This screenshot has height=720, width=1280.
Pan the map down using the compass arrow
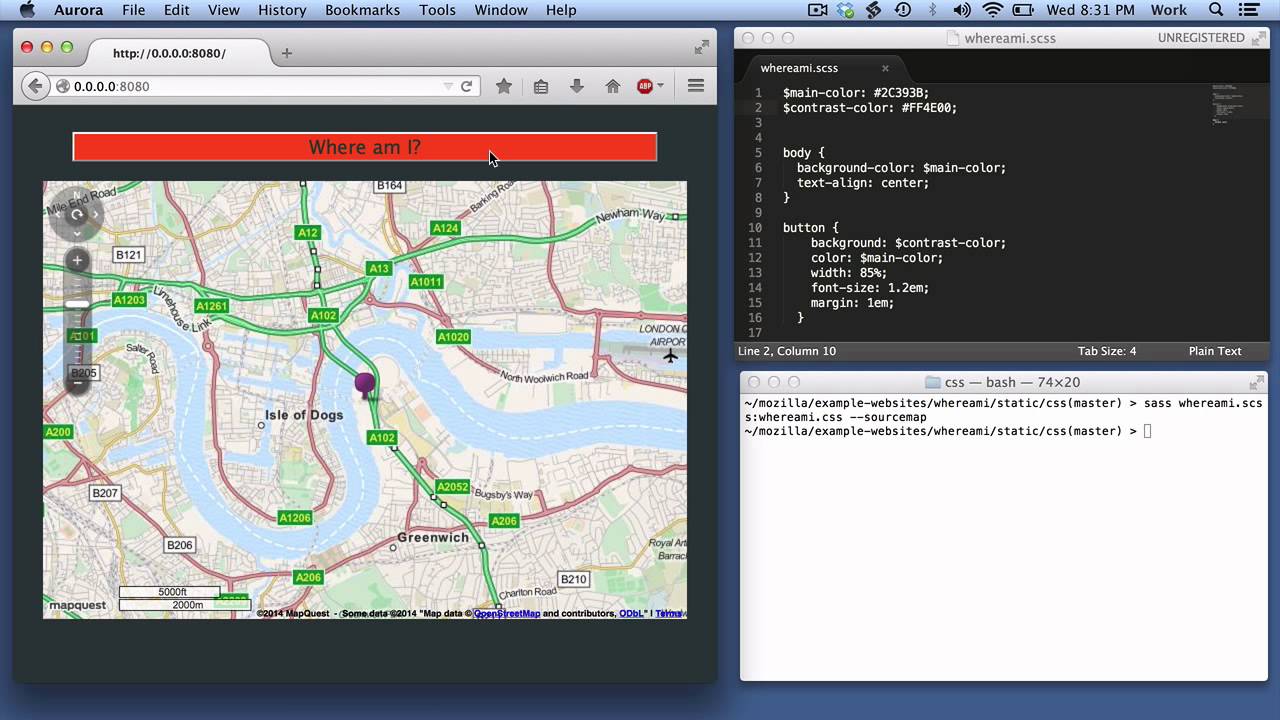pos(77,233)
